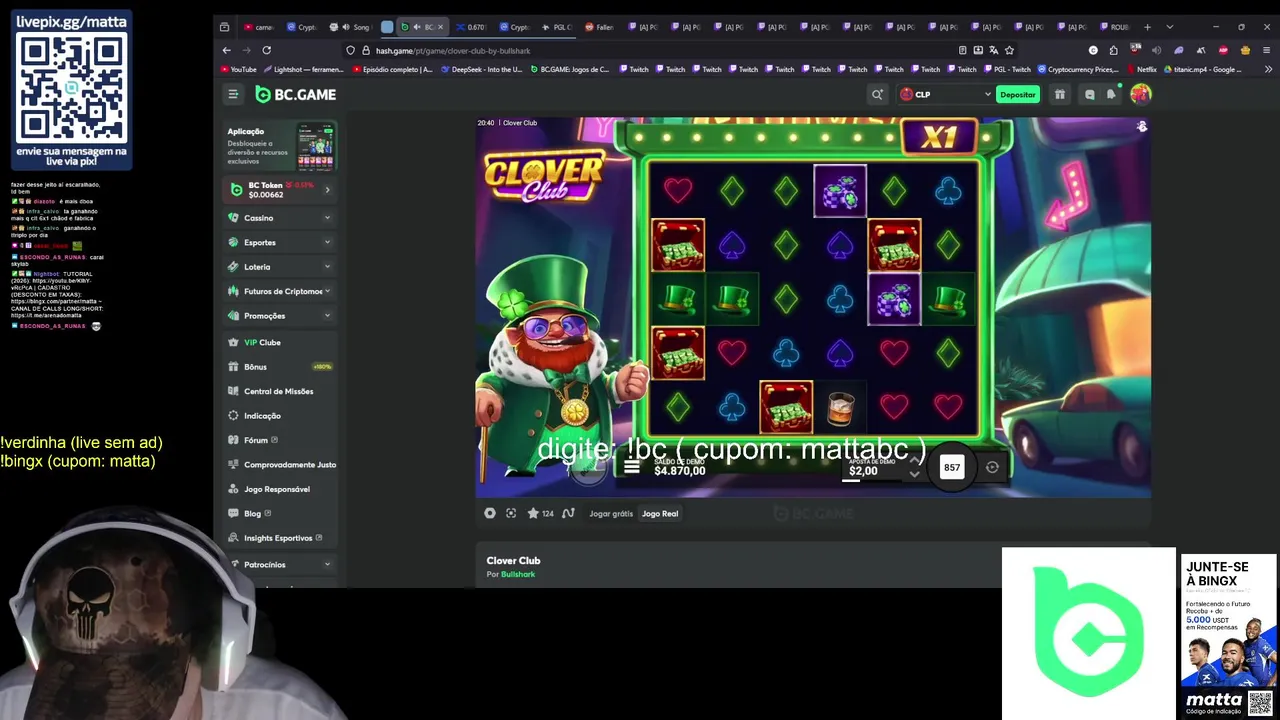Open Indicação referral page
Image resolution: width=1280 pixels, height=720 pixels.
pos(281,416)
